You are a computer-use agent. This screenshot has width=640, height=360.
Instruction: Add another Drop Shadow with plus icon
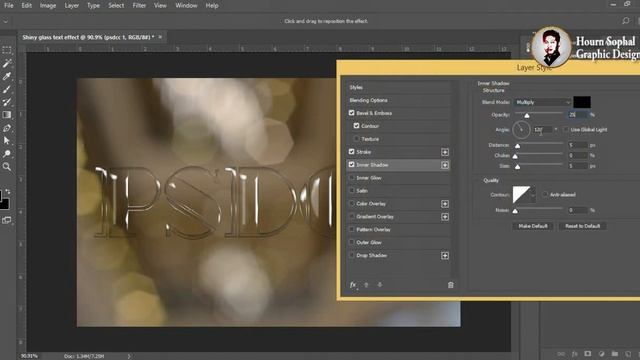click(x=445, y=256)
